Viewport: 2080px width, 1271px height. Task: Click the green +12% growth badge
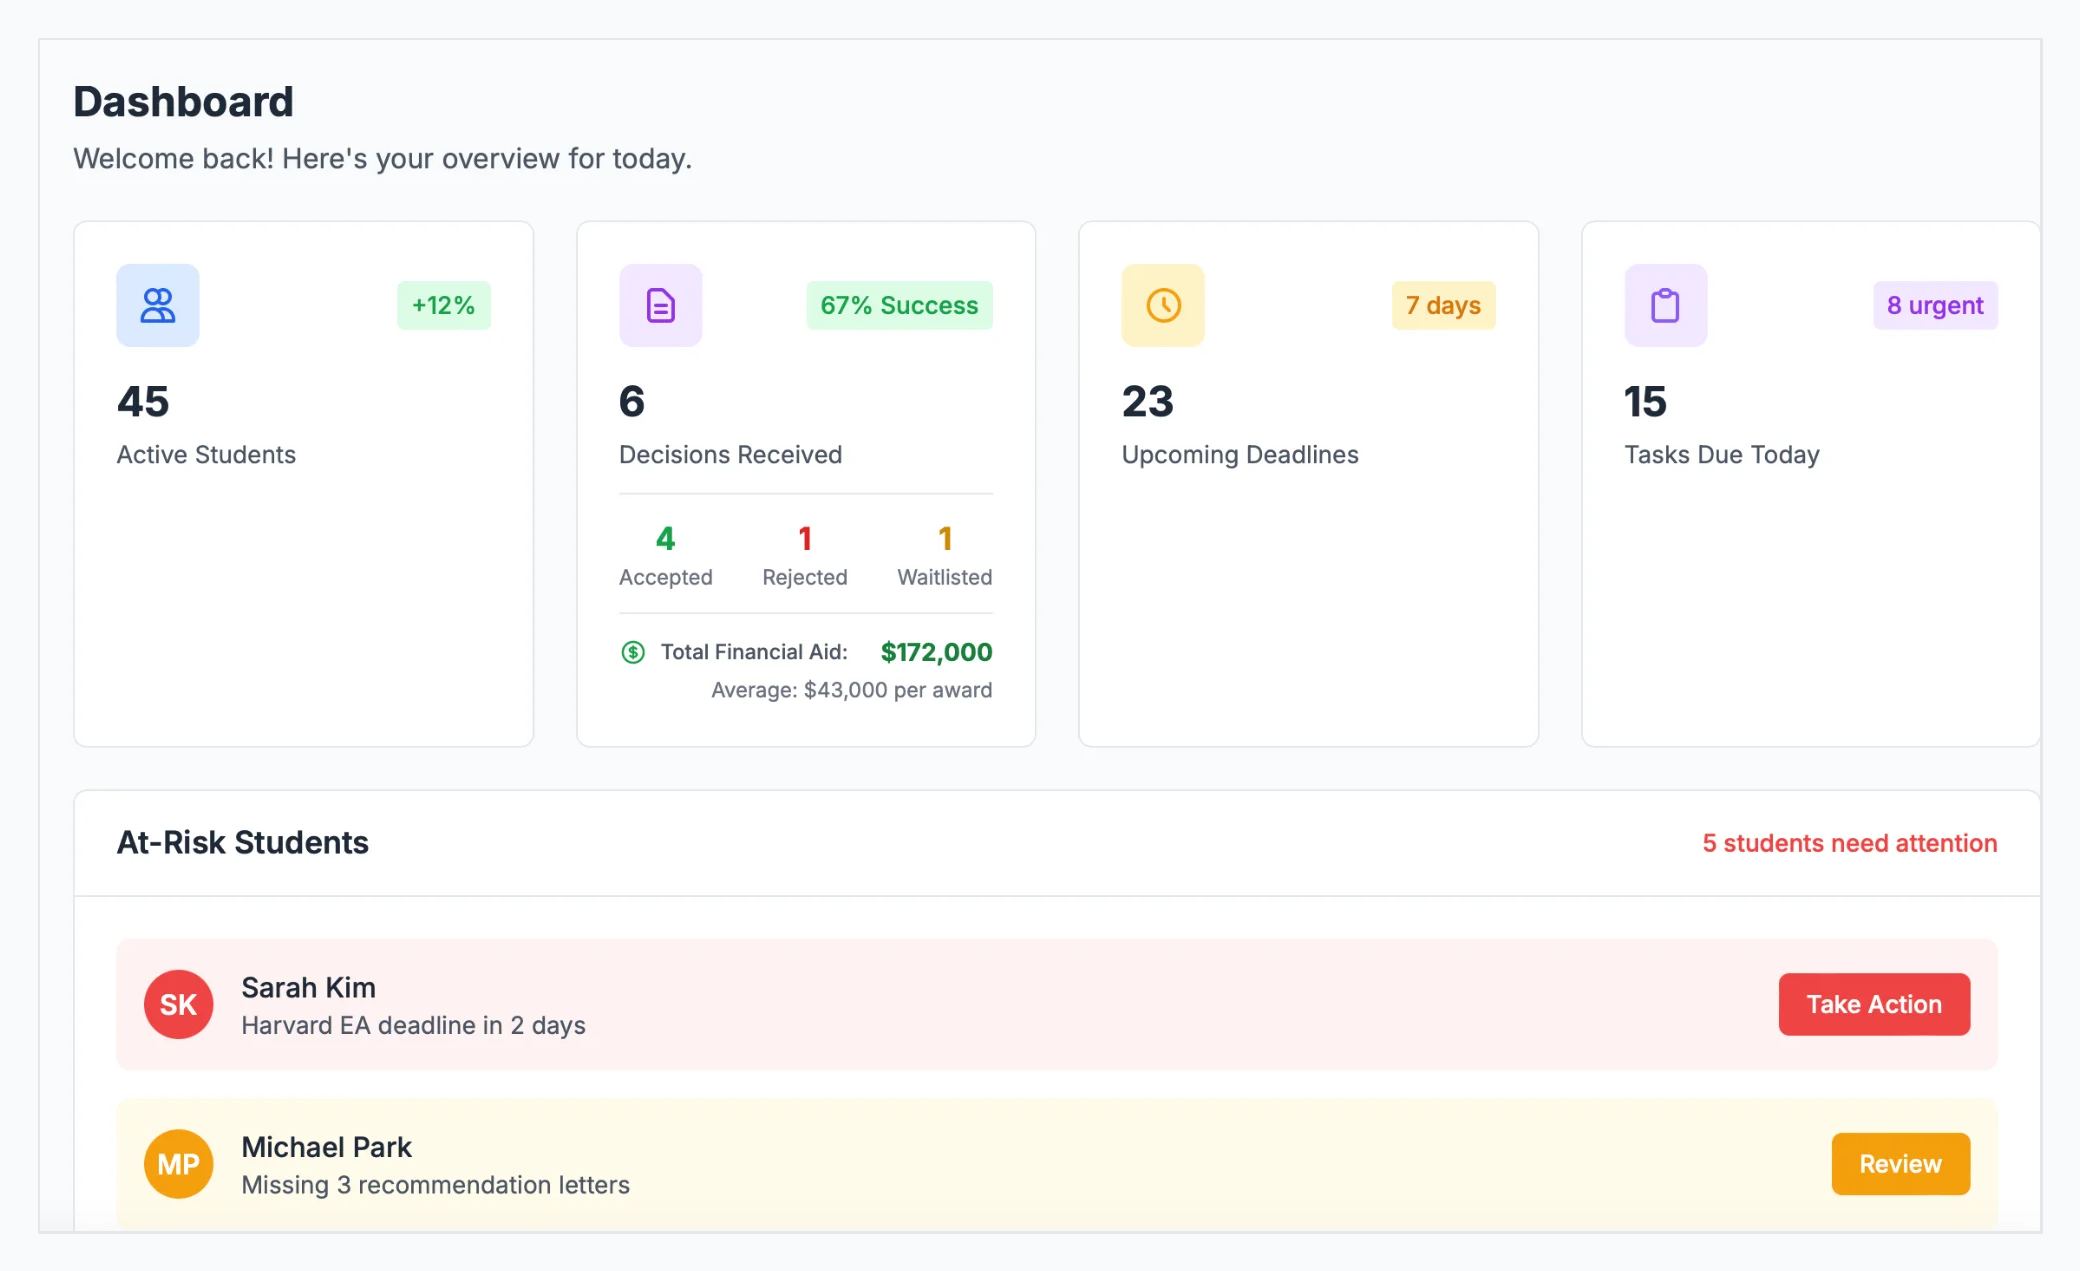443,305
